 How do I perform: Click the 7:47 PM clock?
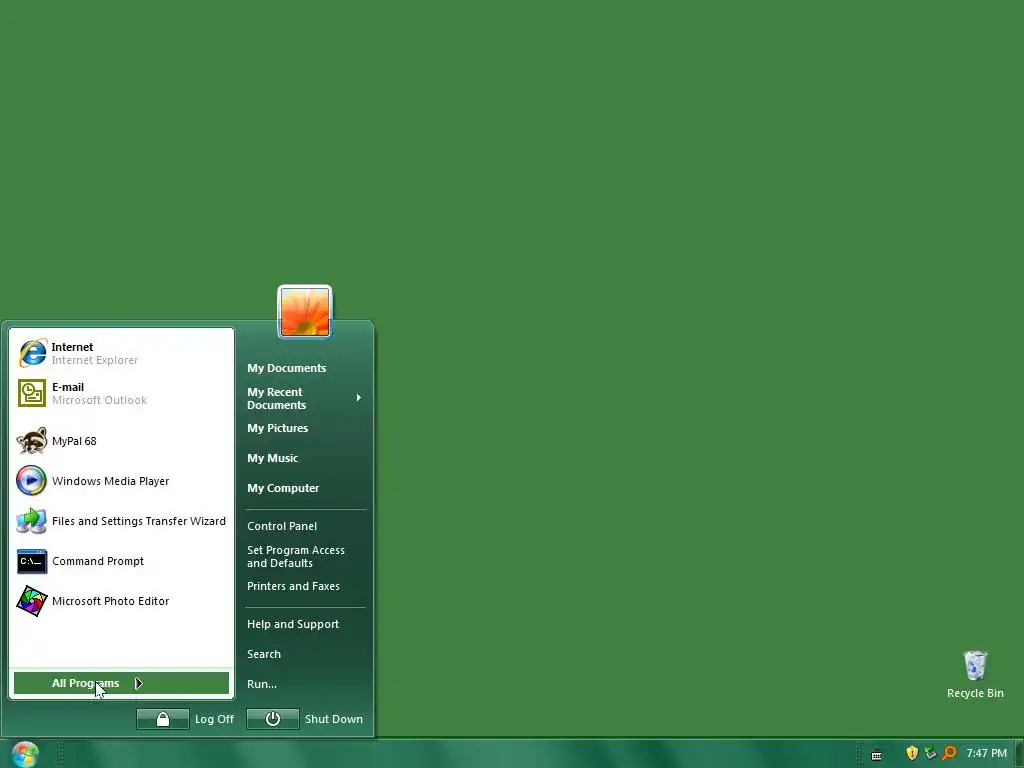point(986,753)
